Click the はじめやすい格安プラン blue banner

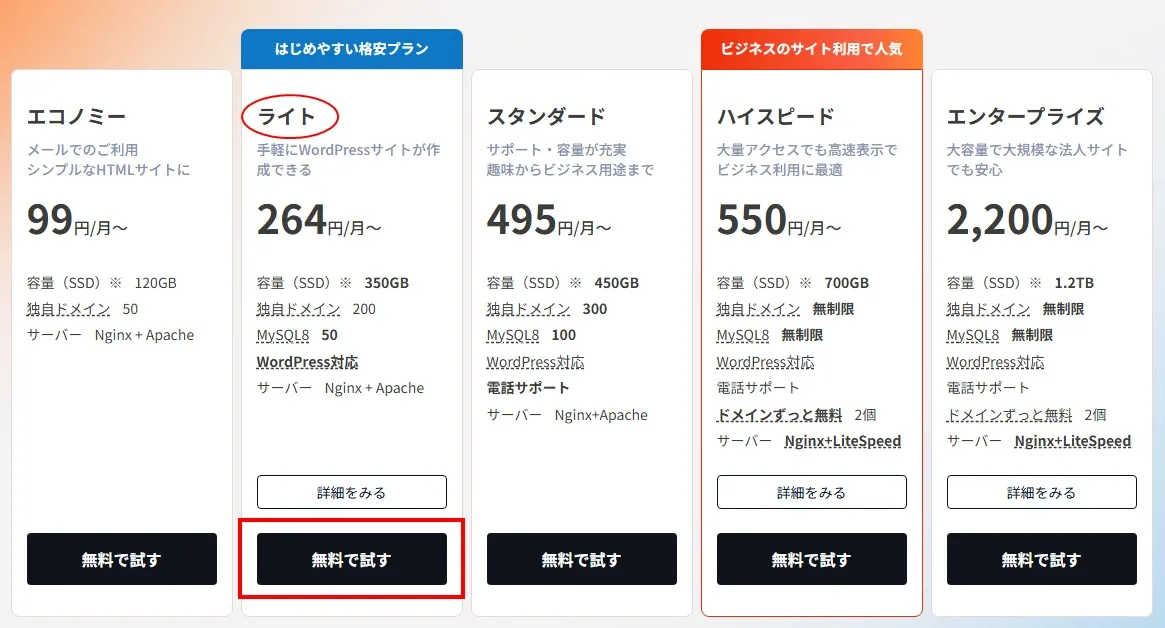click(351, 49)
